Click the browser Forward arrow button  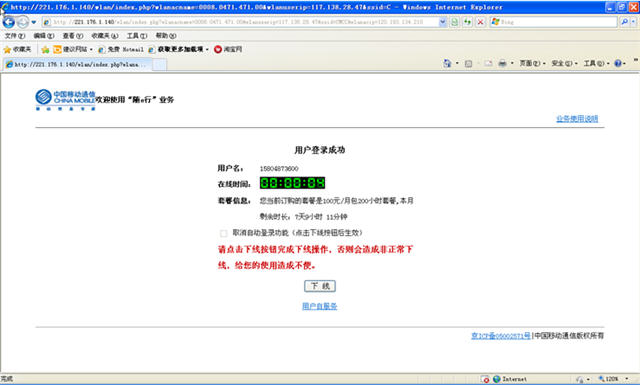coord(22,22)
